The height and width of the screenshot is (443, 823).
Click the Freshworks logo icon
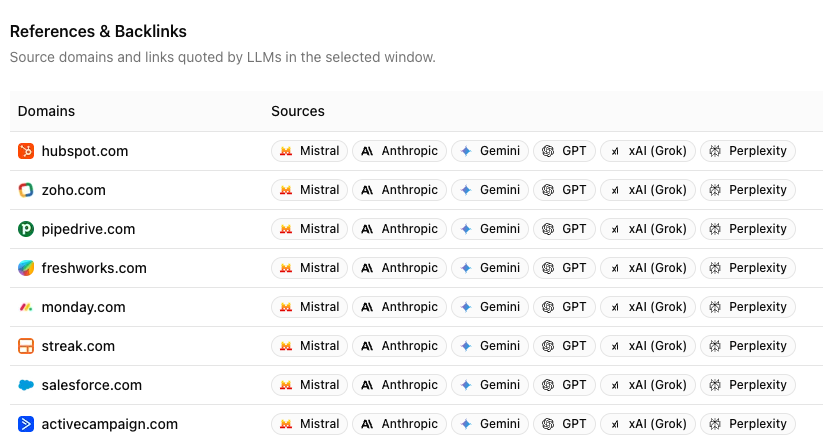tap(26, 268)
